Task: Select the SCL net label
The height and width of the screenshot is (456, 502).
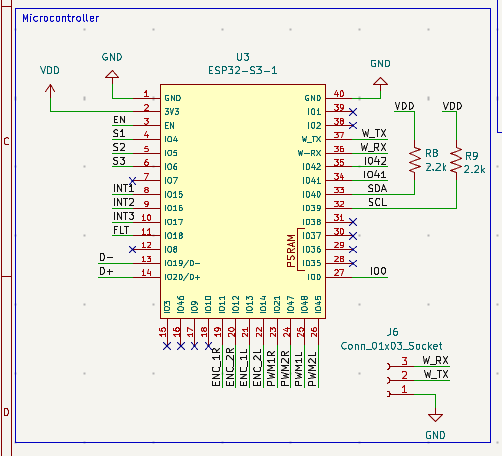Action: (378, 202)
